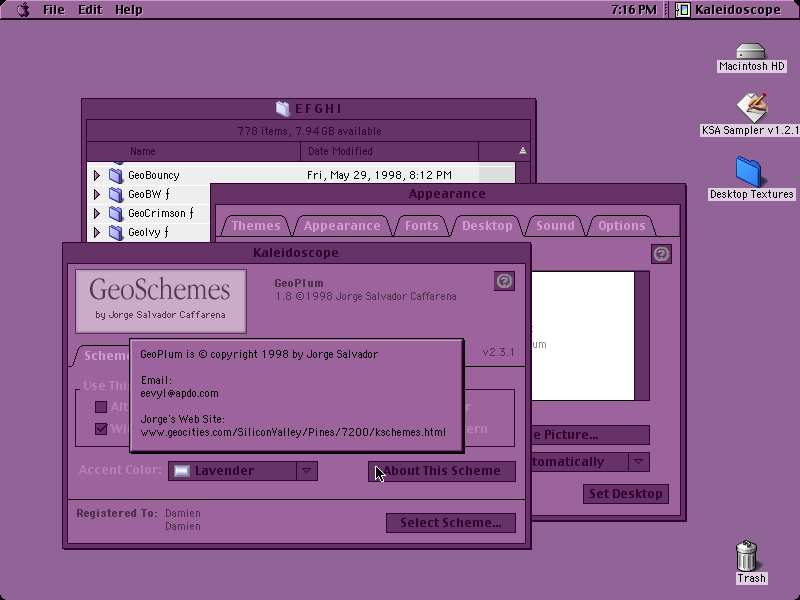Select the GeoBW ƒ folder icon
Viewport: 800px width, 600px height.
[116, 194]
